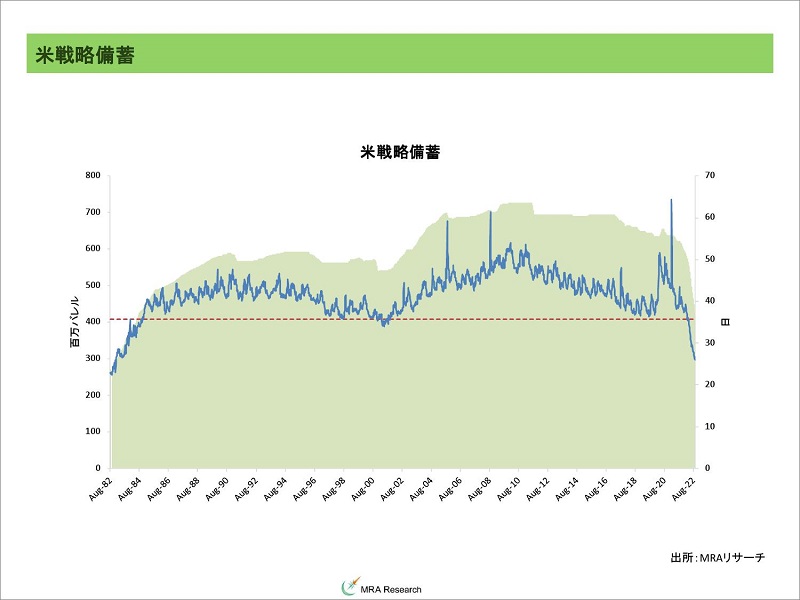Screen dimensions: 800x600
Task: Select the green banner heading "米戦略備蓄"
Action: (85, 55)
